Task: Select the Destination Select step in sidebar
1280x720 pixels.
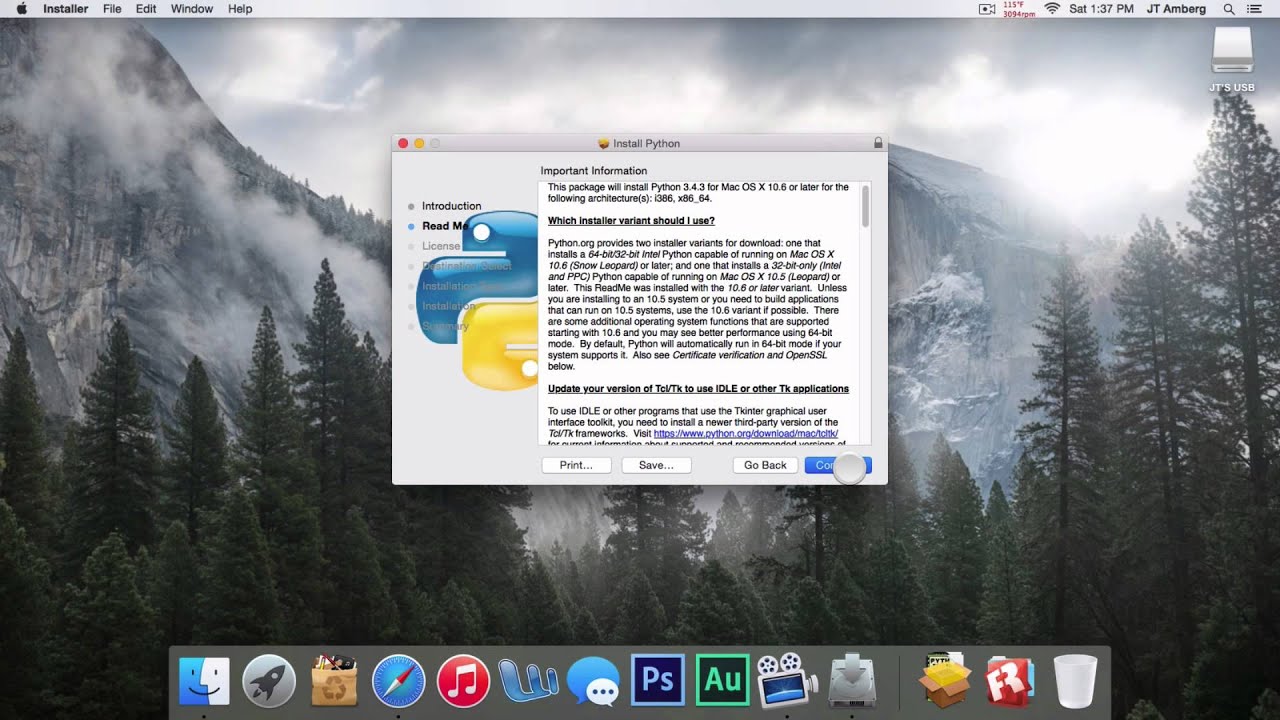Action: click(x=466, y=266)
